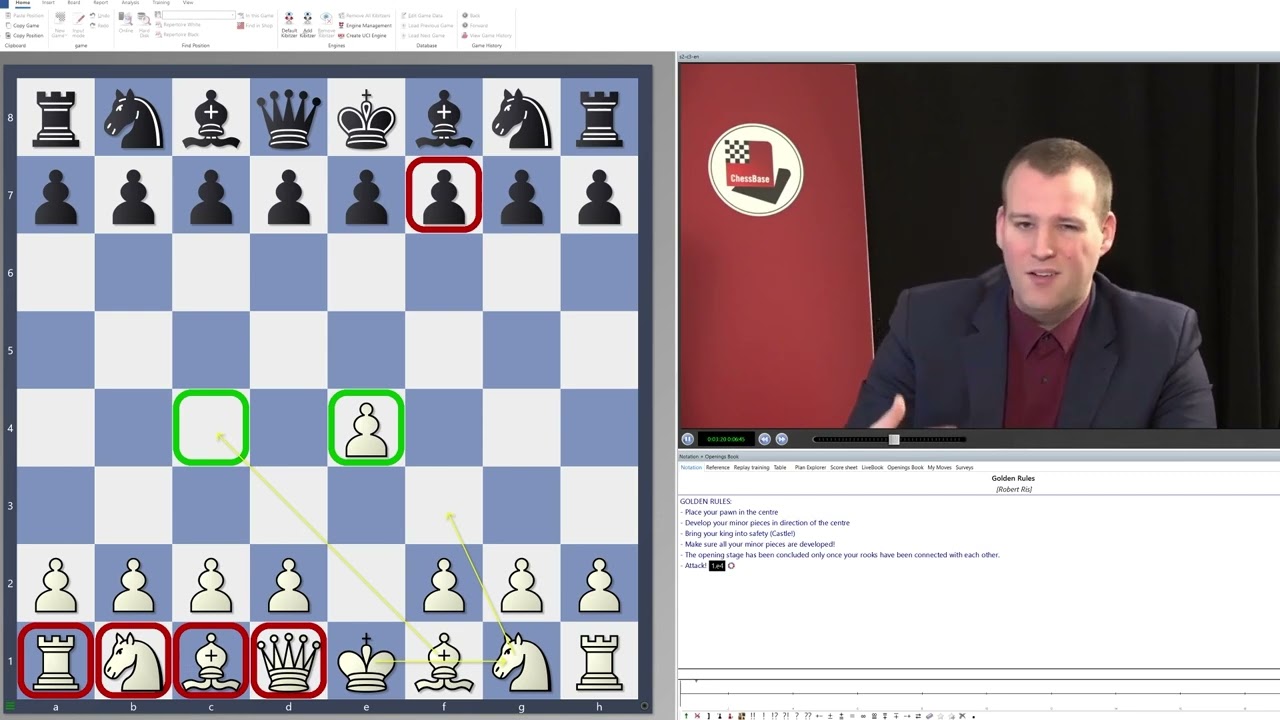Pause the video with the pause button
The width and height of the screenshot is (1280, 720).
click(688, 439)
